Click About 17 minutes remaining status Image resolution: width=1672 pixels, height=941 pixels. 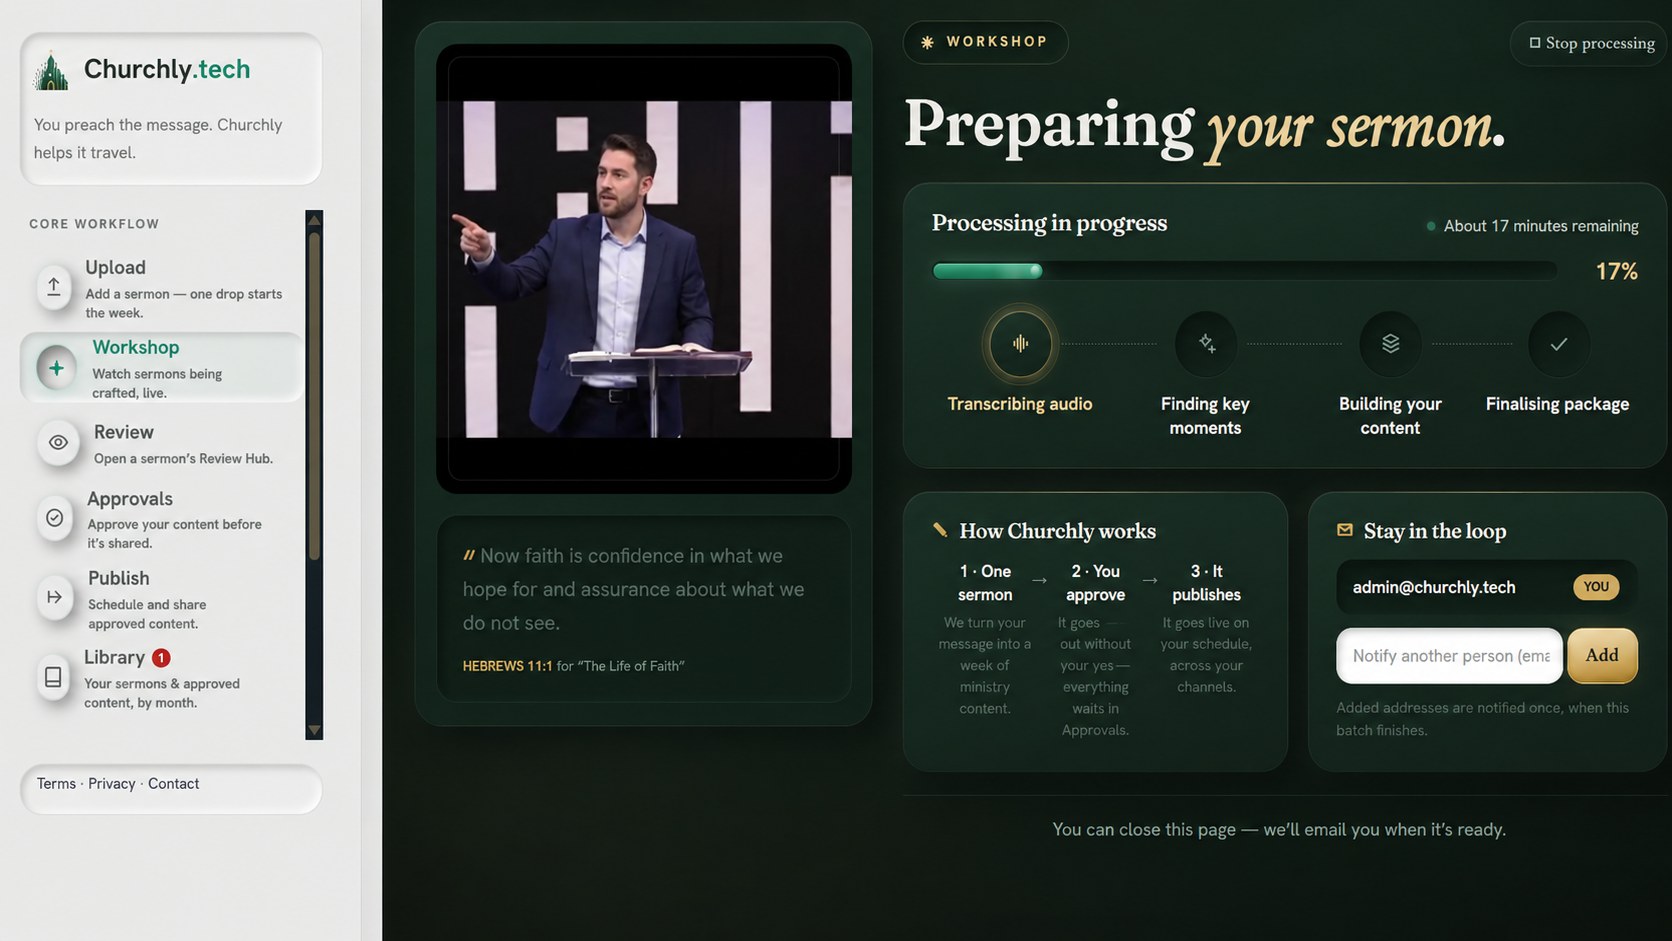1533,226
